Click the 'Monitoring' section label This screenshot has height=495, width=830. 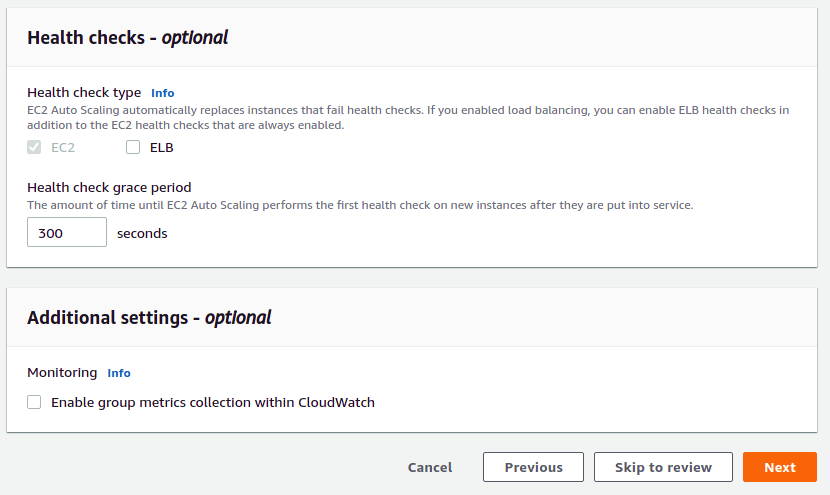tap(62, 373)
